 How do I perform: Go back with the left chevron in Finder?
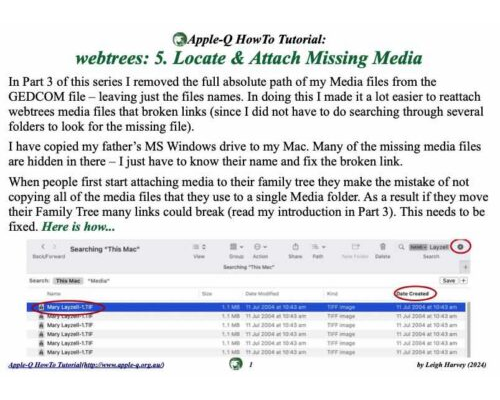(x=43, y=247)
